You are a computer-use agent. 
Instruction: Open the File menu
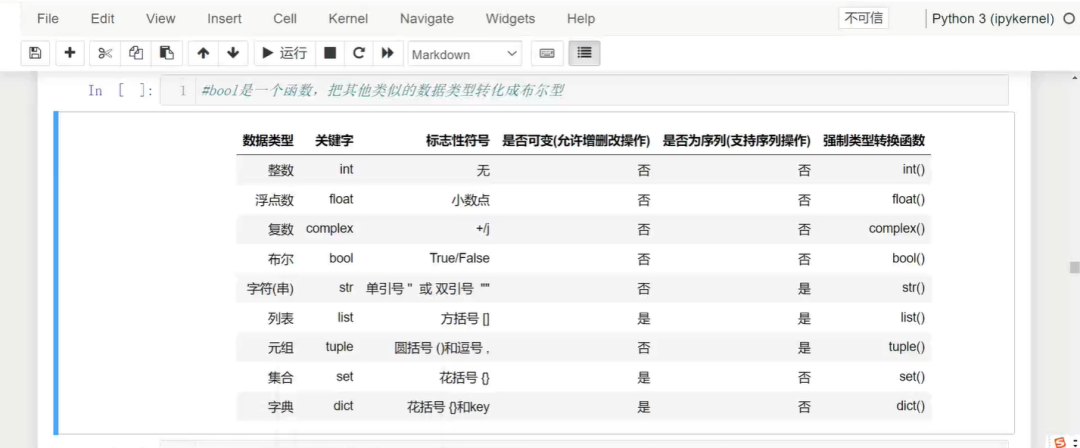[48, 19]
